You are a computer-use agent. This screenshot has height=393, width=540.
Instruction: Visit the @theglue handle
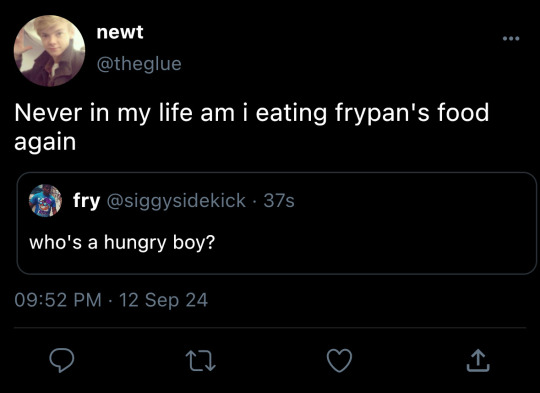point(139,64)
